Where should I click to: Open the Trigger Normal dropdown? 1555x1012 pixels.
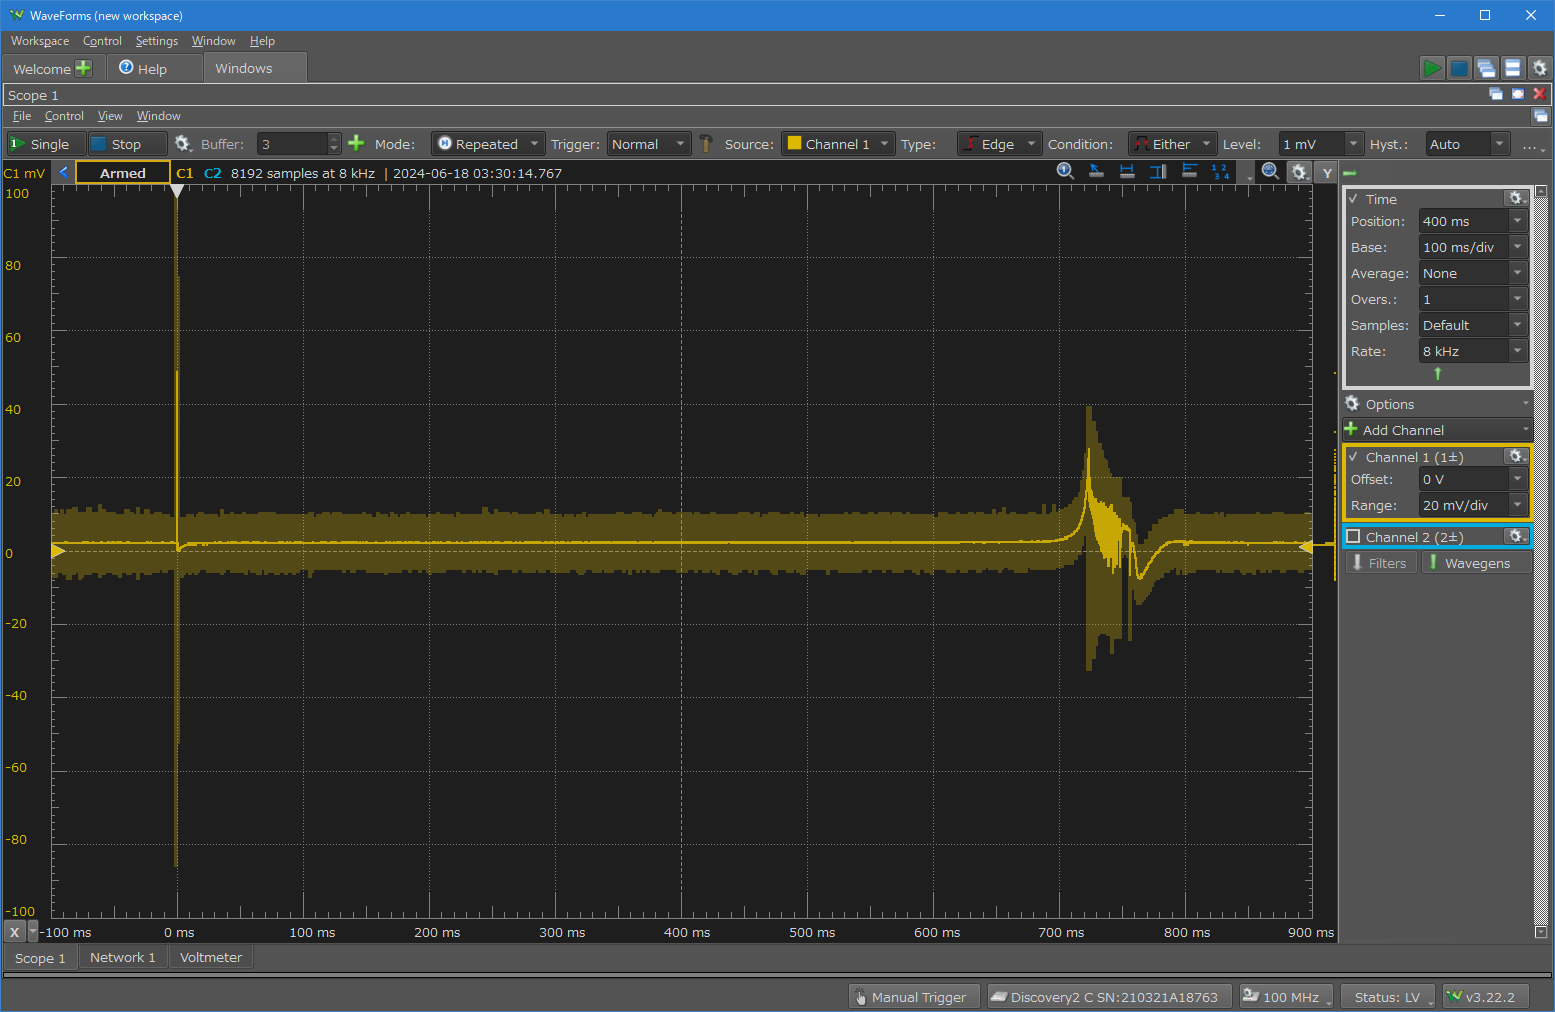click(648, 144)
